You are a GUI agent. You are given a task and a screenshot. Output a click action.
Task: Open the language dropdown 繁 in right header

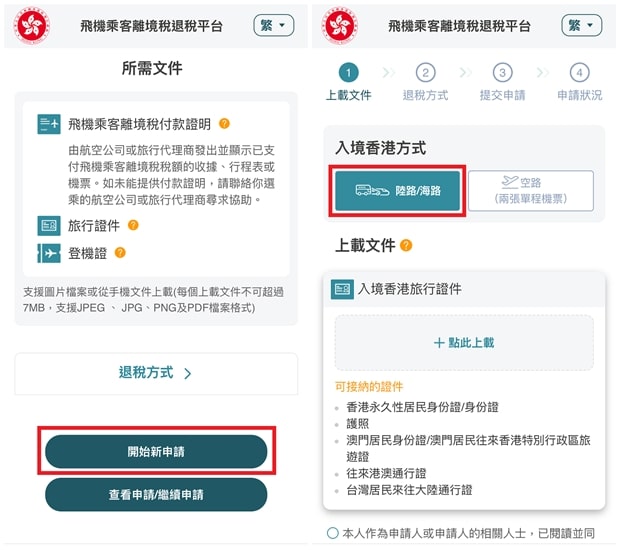(582, 25)
